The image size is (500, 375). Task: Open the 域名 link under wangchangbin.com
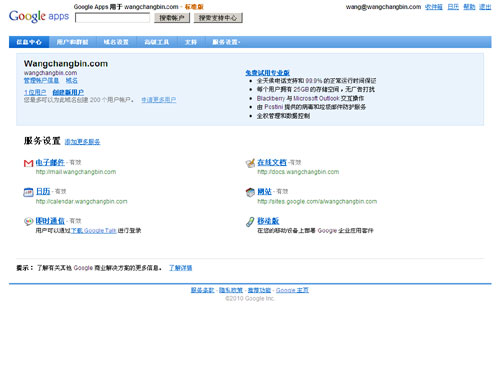72,80
